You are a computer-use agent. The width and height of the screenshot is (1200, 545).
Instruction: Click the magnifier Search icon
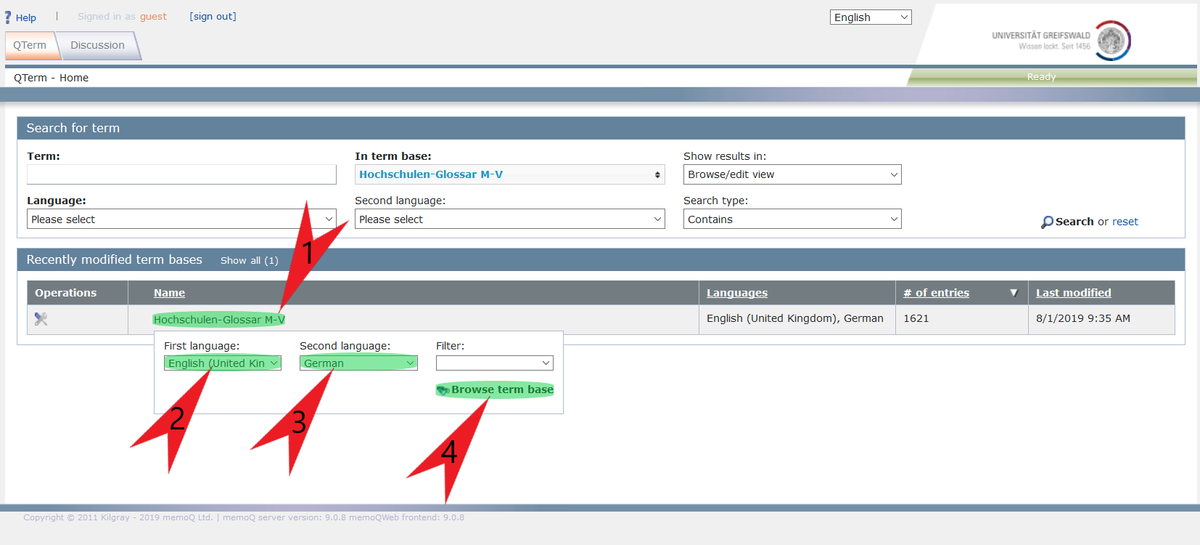tap(1047, 222)
